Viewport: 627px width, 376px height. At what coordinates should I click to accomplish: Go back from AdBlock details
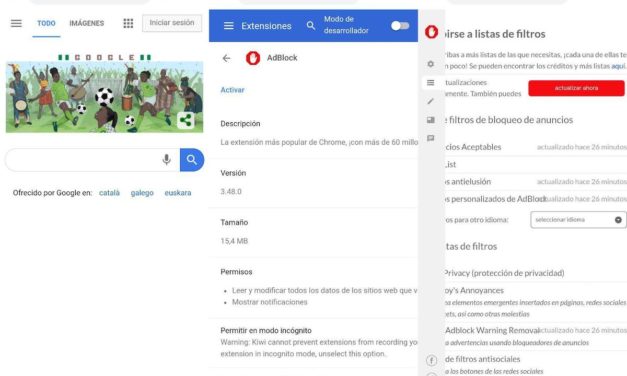(x=226, y=58)
